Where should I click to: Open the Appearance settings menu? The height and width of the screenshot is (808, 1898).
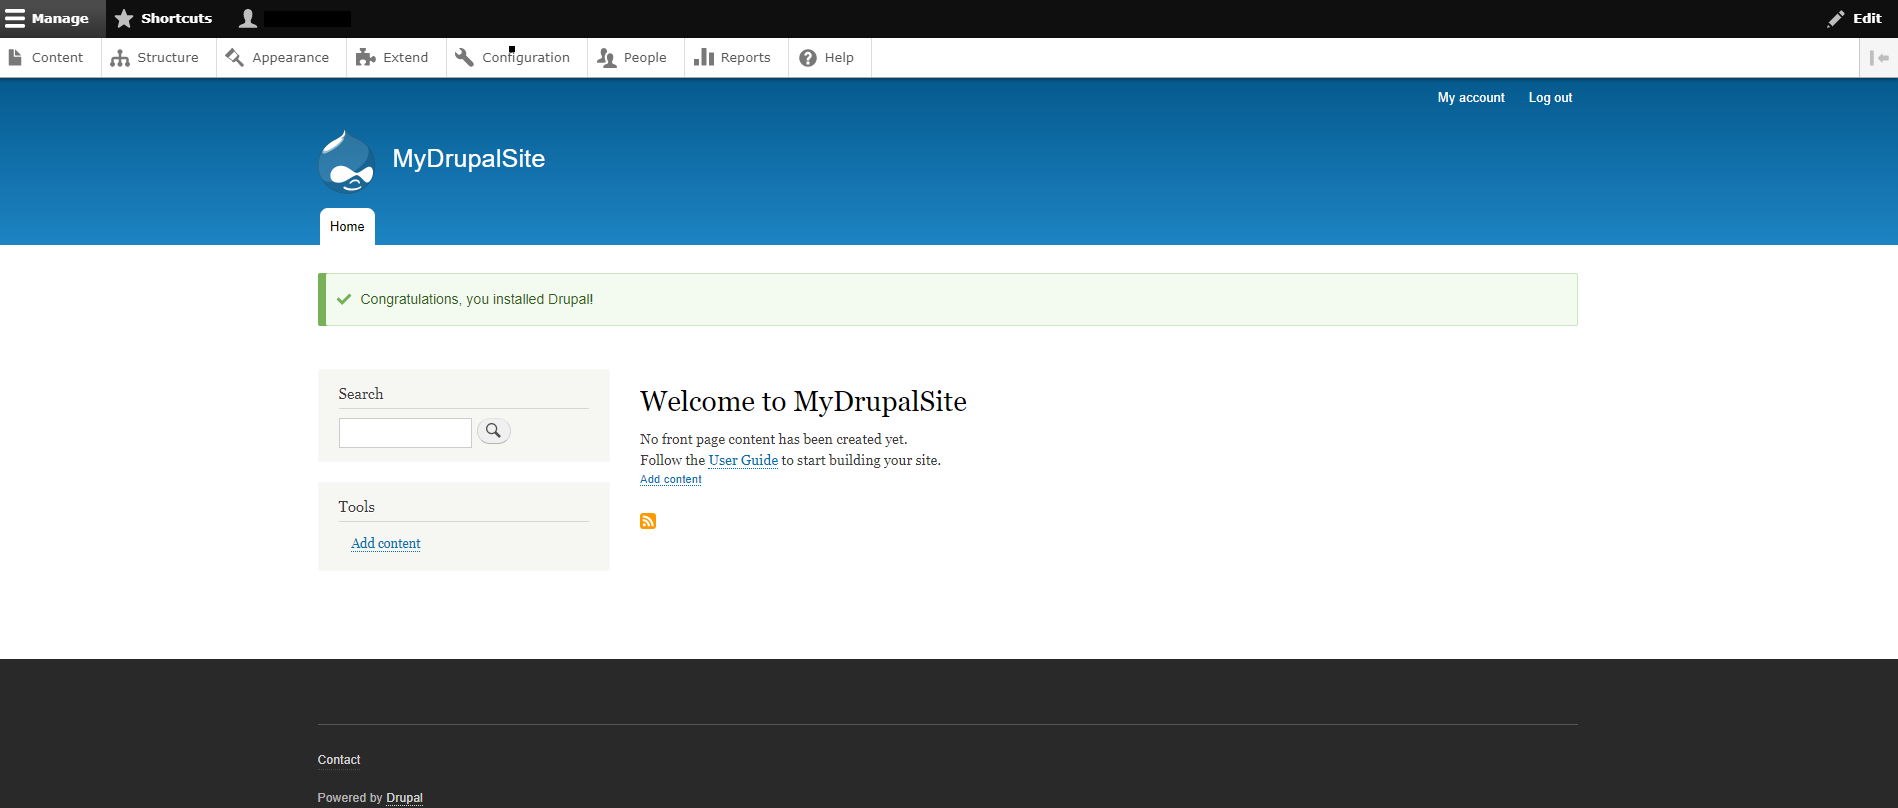pyautogui.click(x=279, y=58)
